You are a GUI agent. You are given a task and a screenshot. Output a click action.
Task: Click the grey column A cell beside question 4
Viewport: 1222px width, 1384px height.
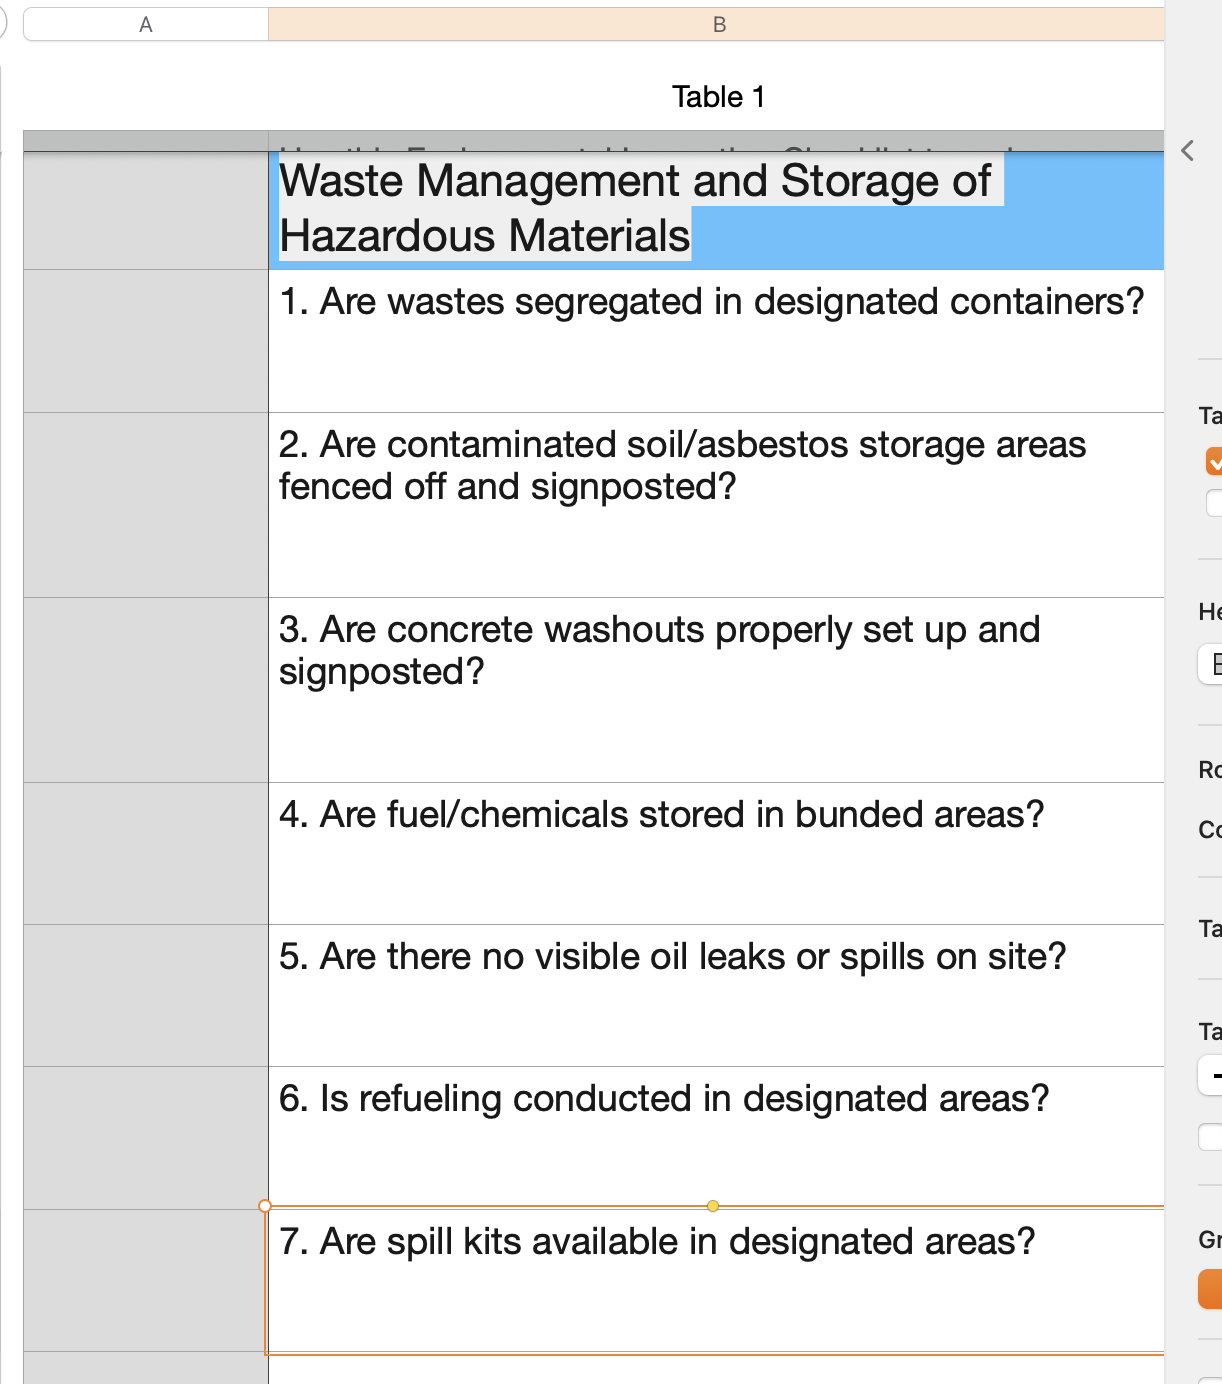click(146, 853)
